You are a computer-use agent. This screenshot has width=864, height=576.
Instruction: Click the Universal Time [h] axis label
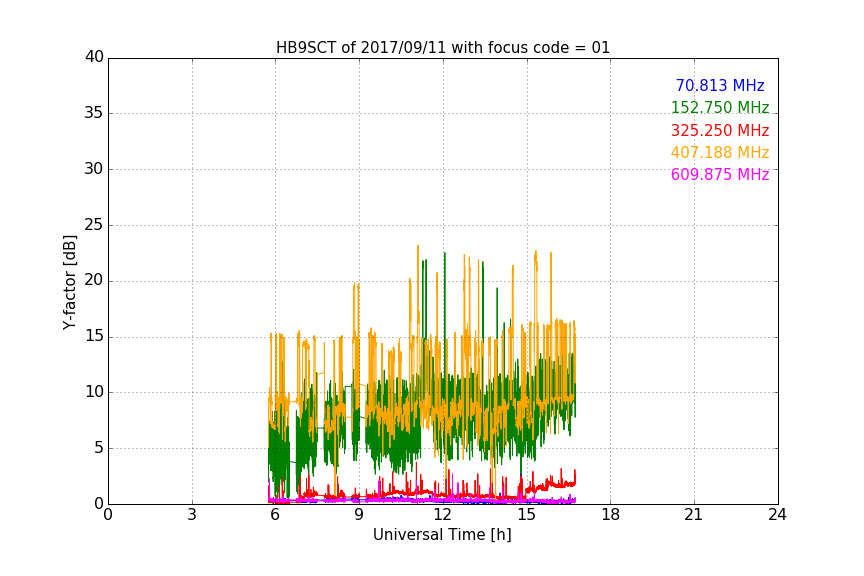pos(442,535)
